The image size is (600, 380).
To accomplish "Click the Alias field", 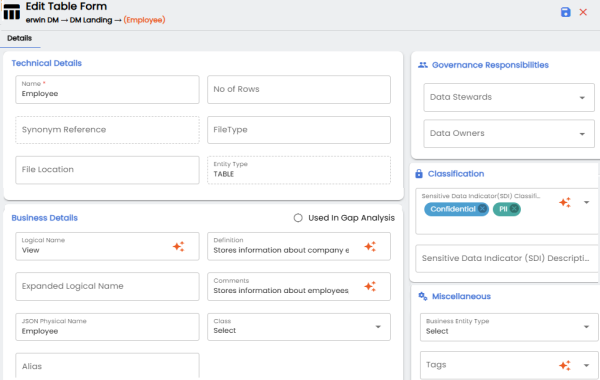I will tap(107, 366).
